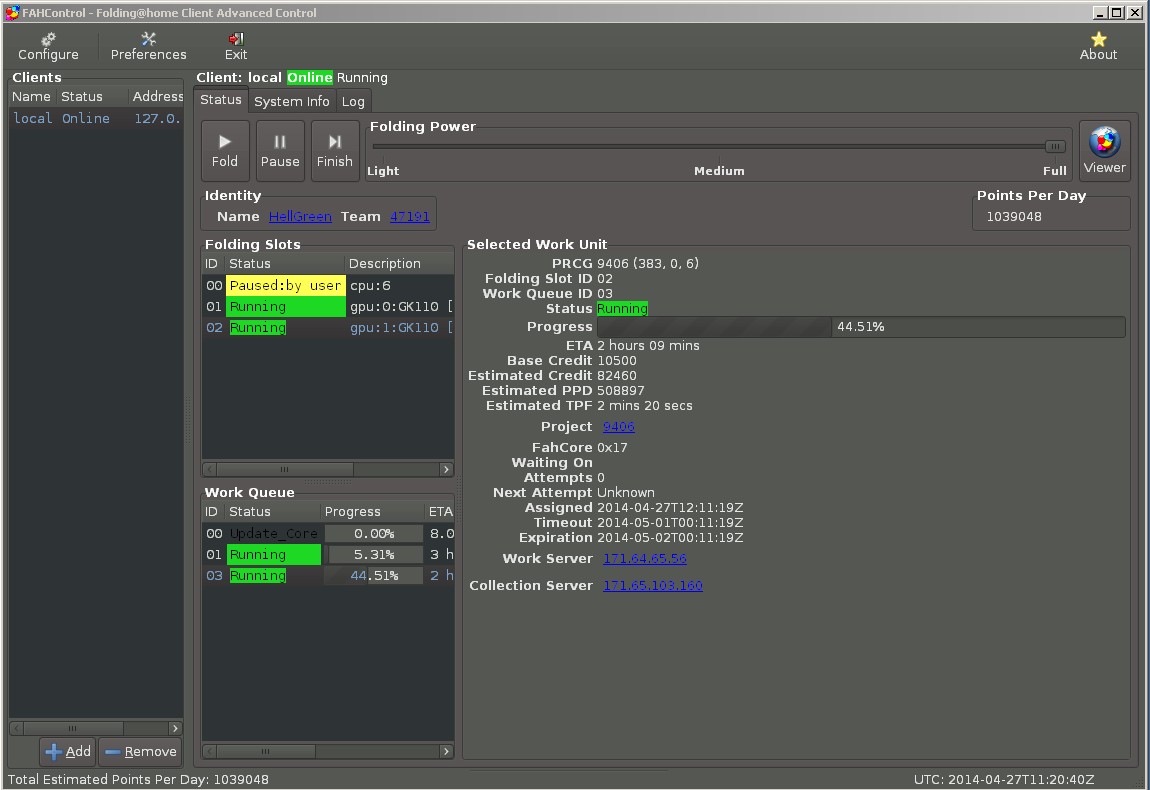Pause folding with the Pause button
The height and width of the screenshot is (790, 1150).
[279, 150]
